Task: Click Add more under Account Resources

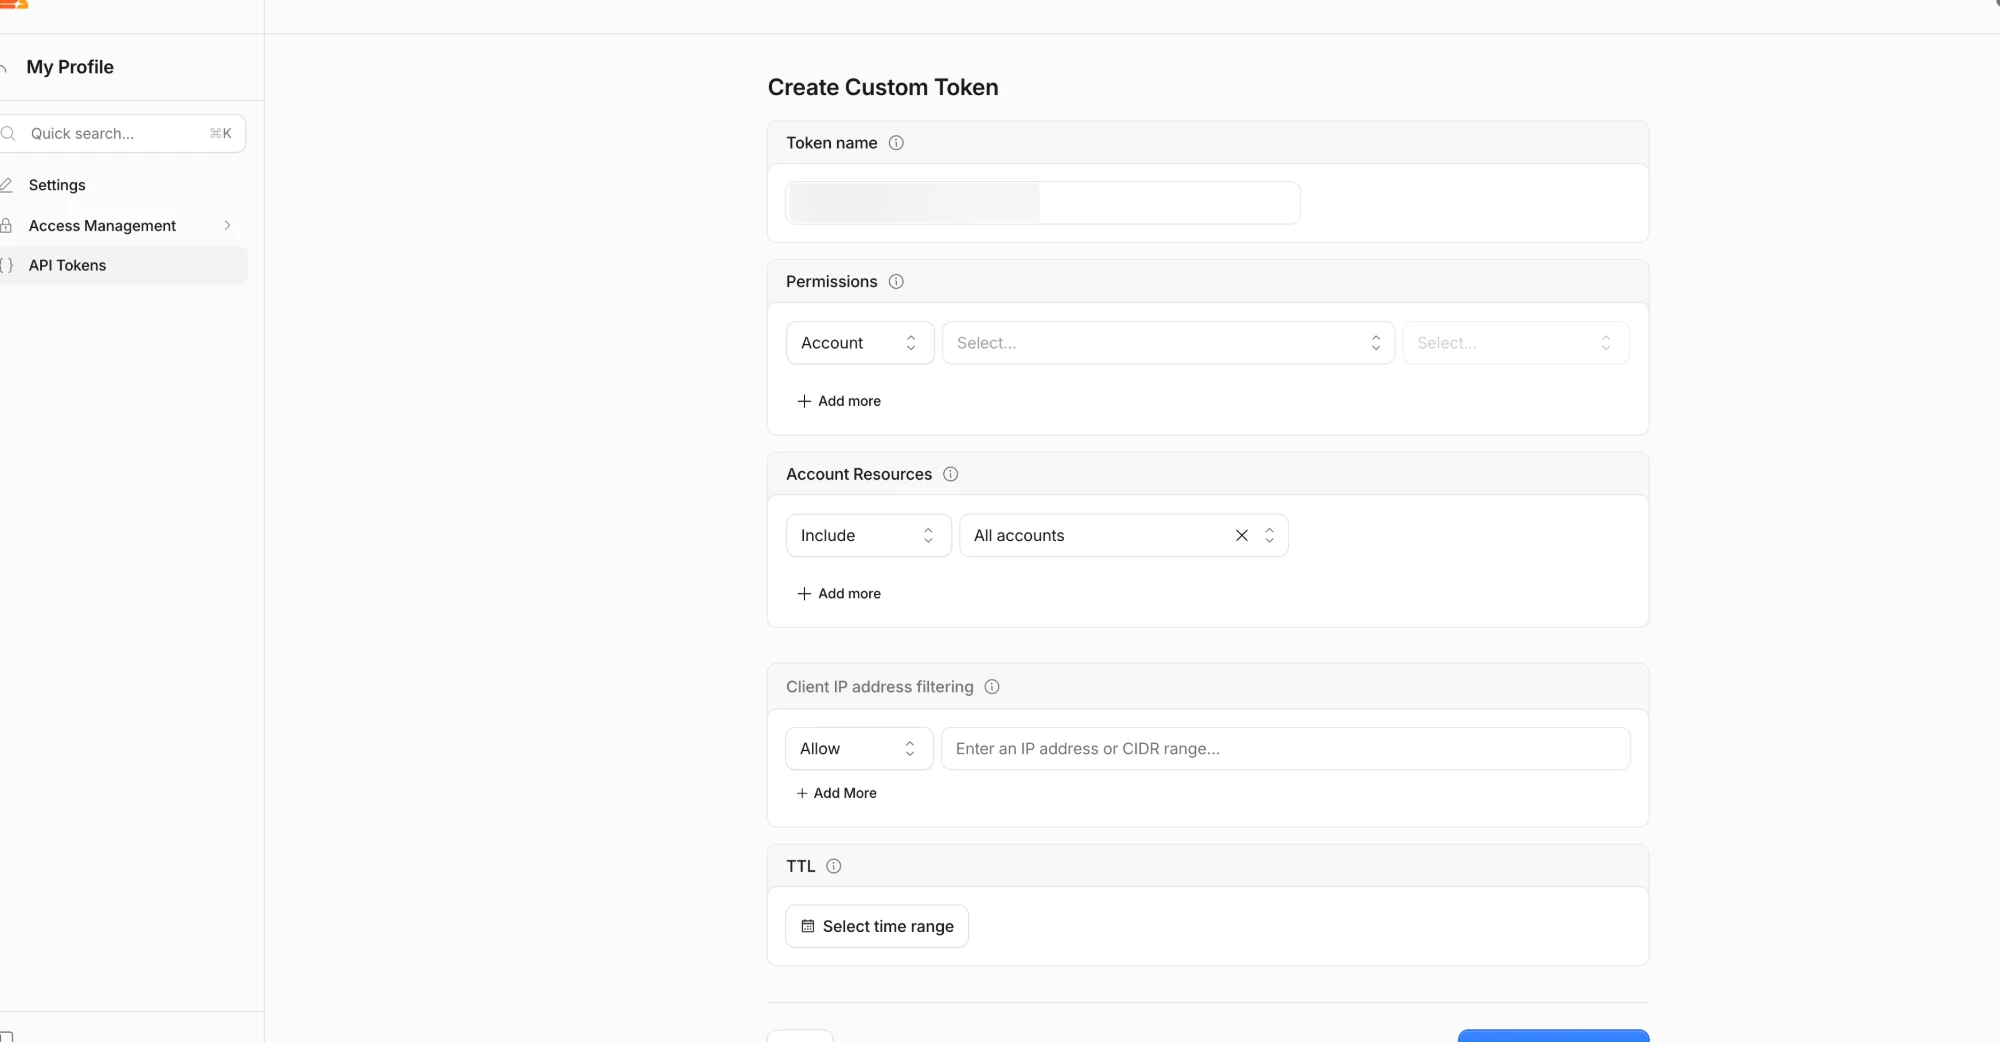Action: click(x=839, y=594)
